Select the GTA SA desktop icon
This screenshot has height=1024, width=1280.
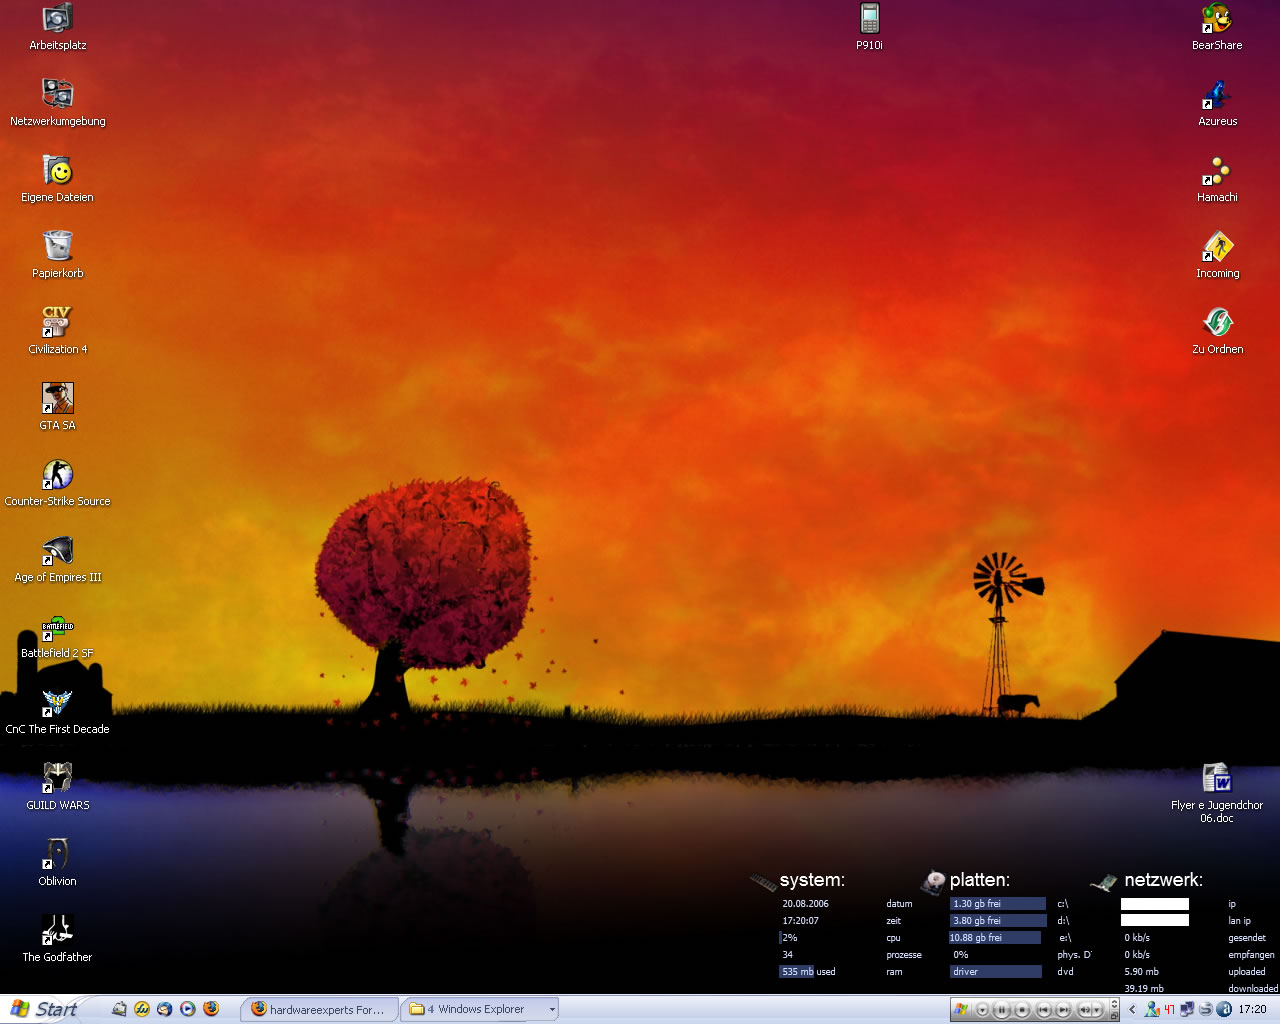[x=57, y=399]
